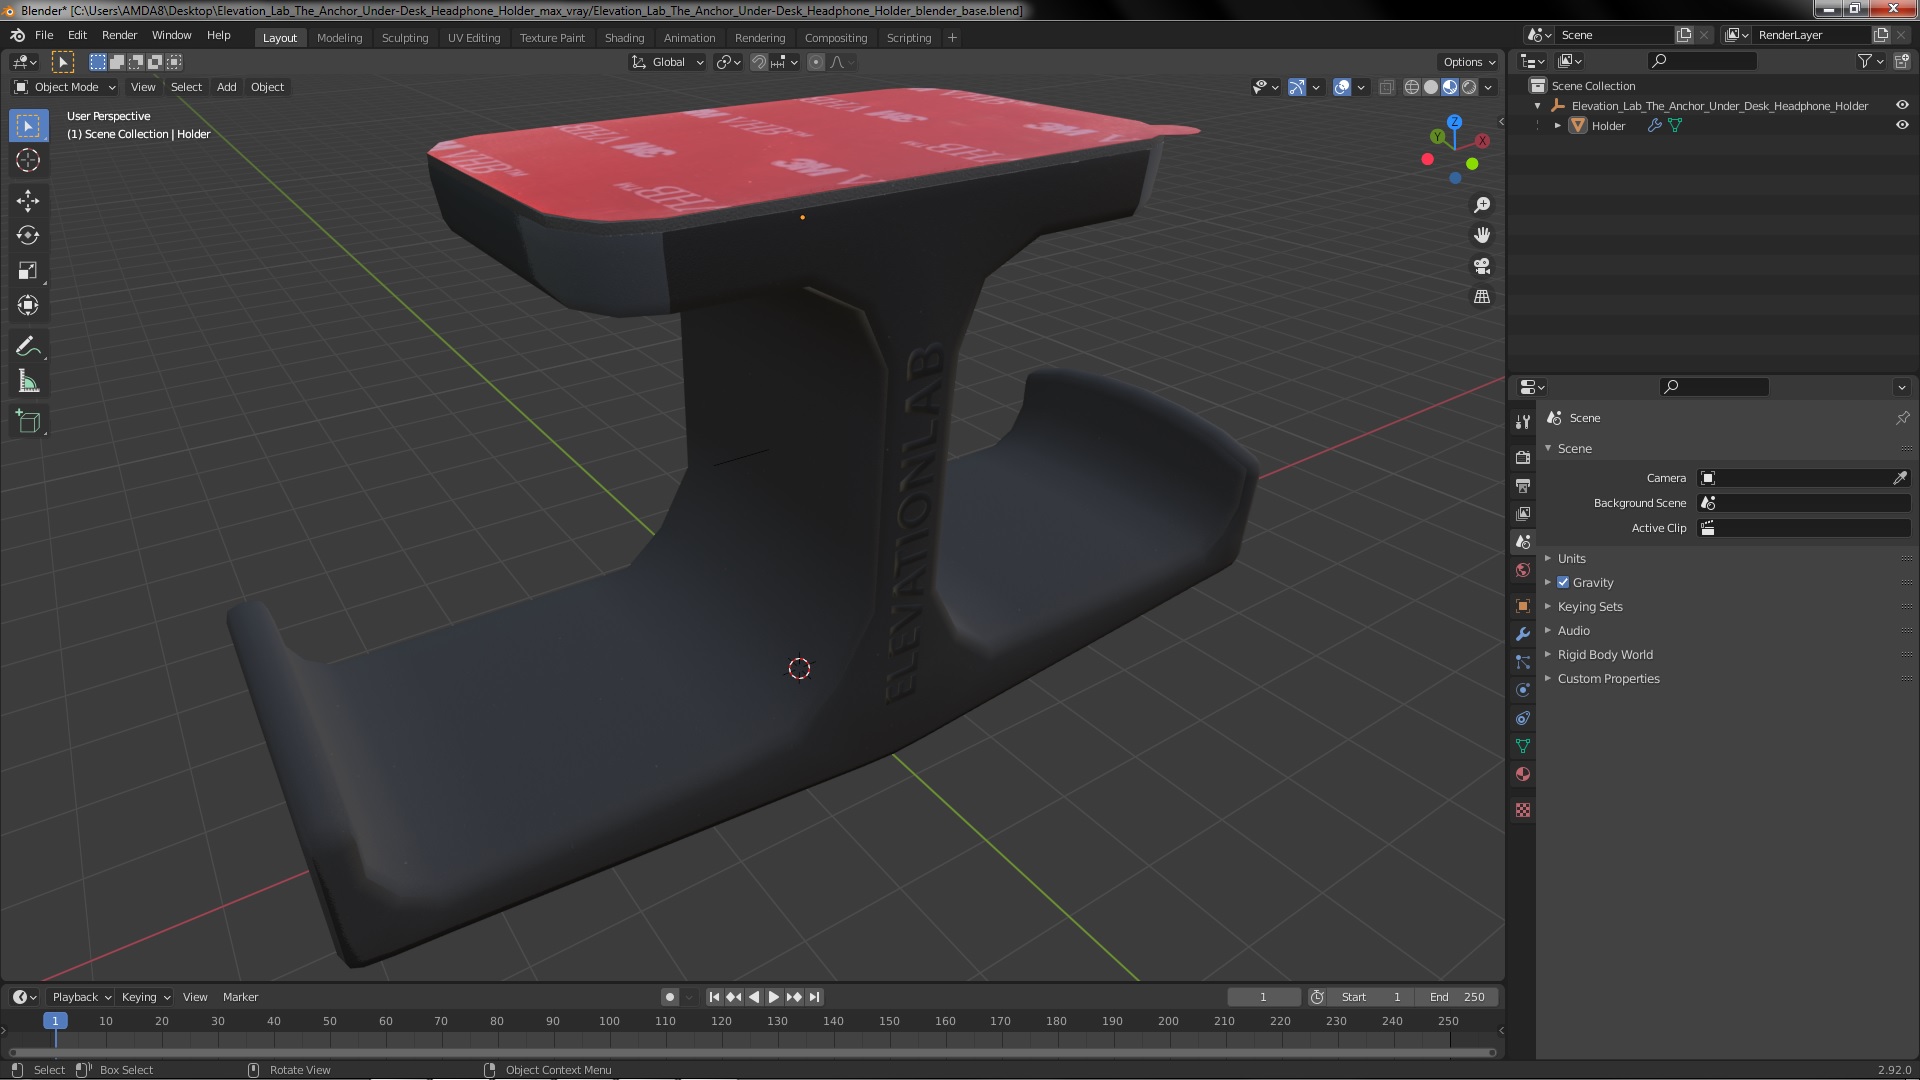Open the Object properties tab

click(x=1523, y=606)
